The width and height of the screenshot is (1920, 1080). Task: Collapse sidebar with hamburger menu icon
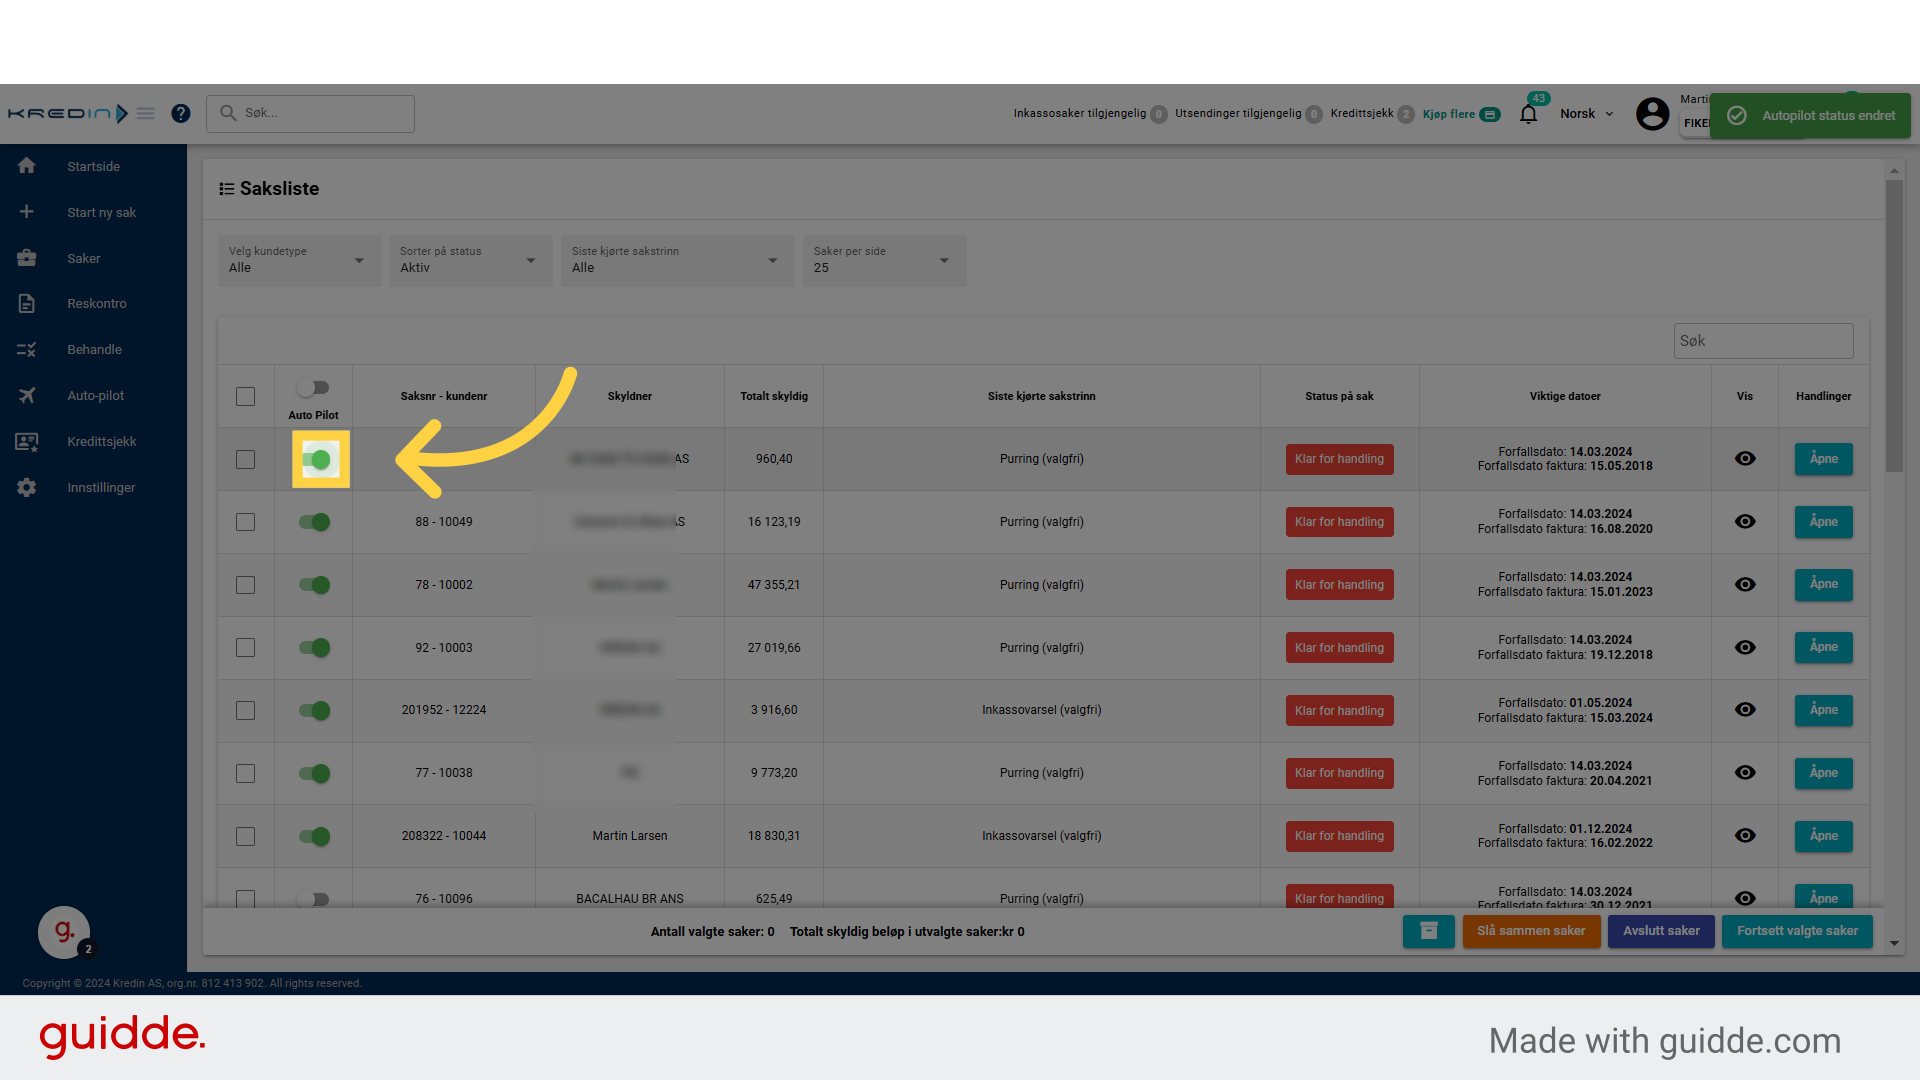point(146,114)
